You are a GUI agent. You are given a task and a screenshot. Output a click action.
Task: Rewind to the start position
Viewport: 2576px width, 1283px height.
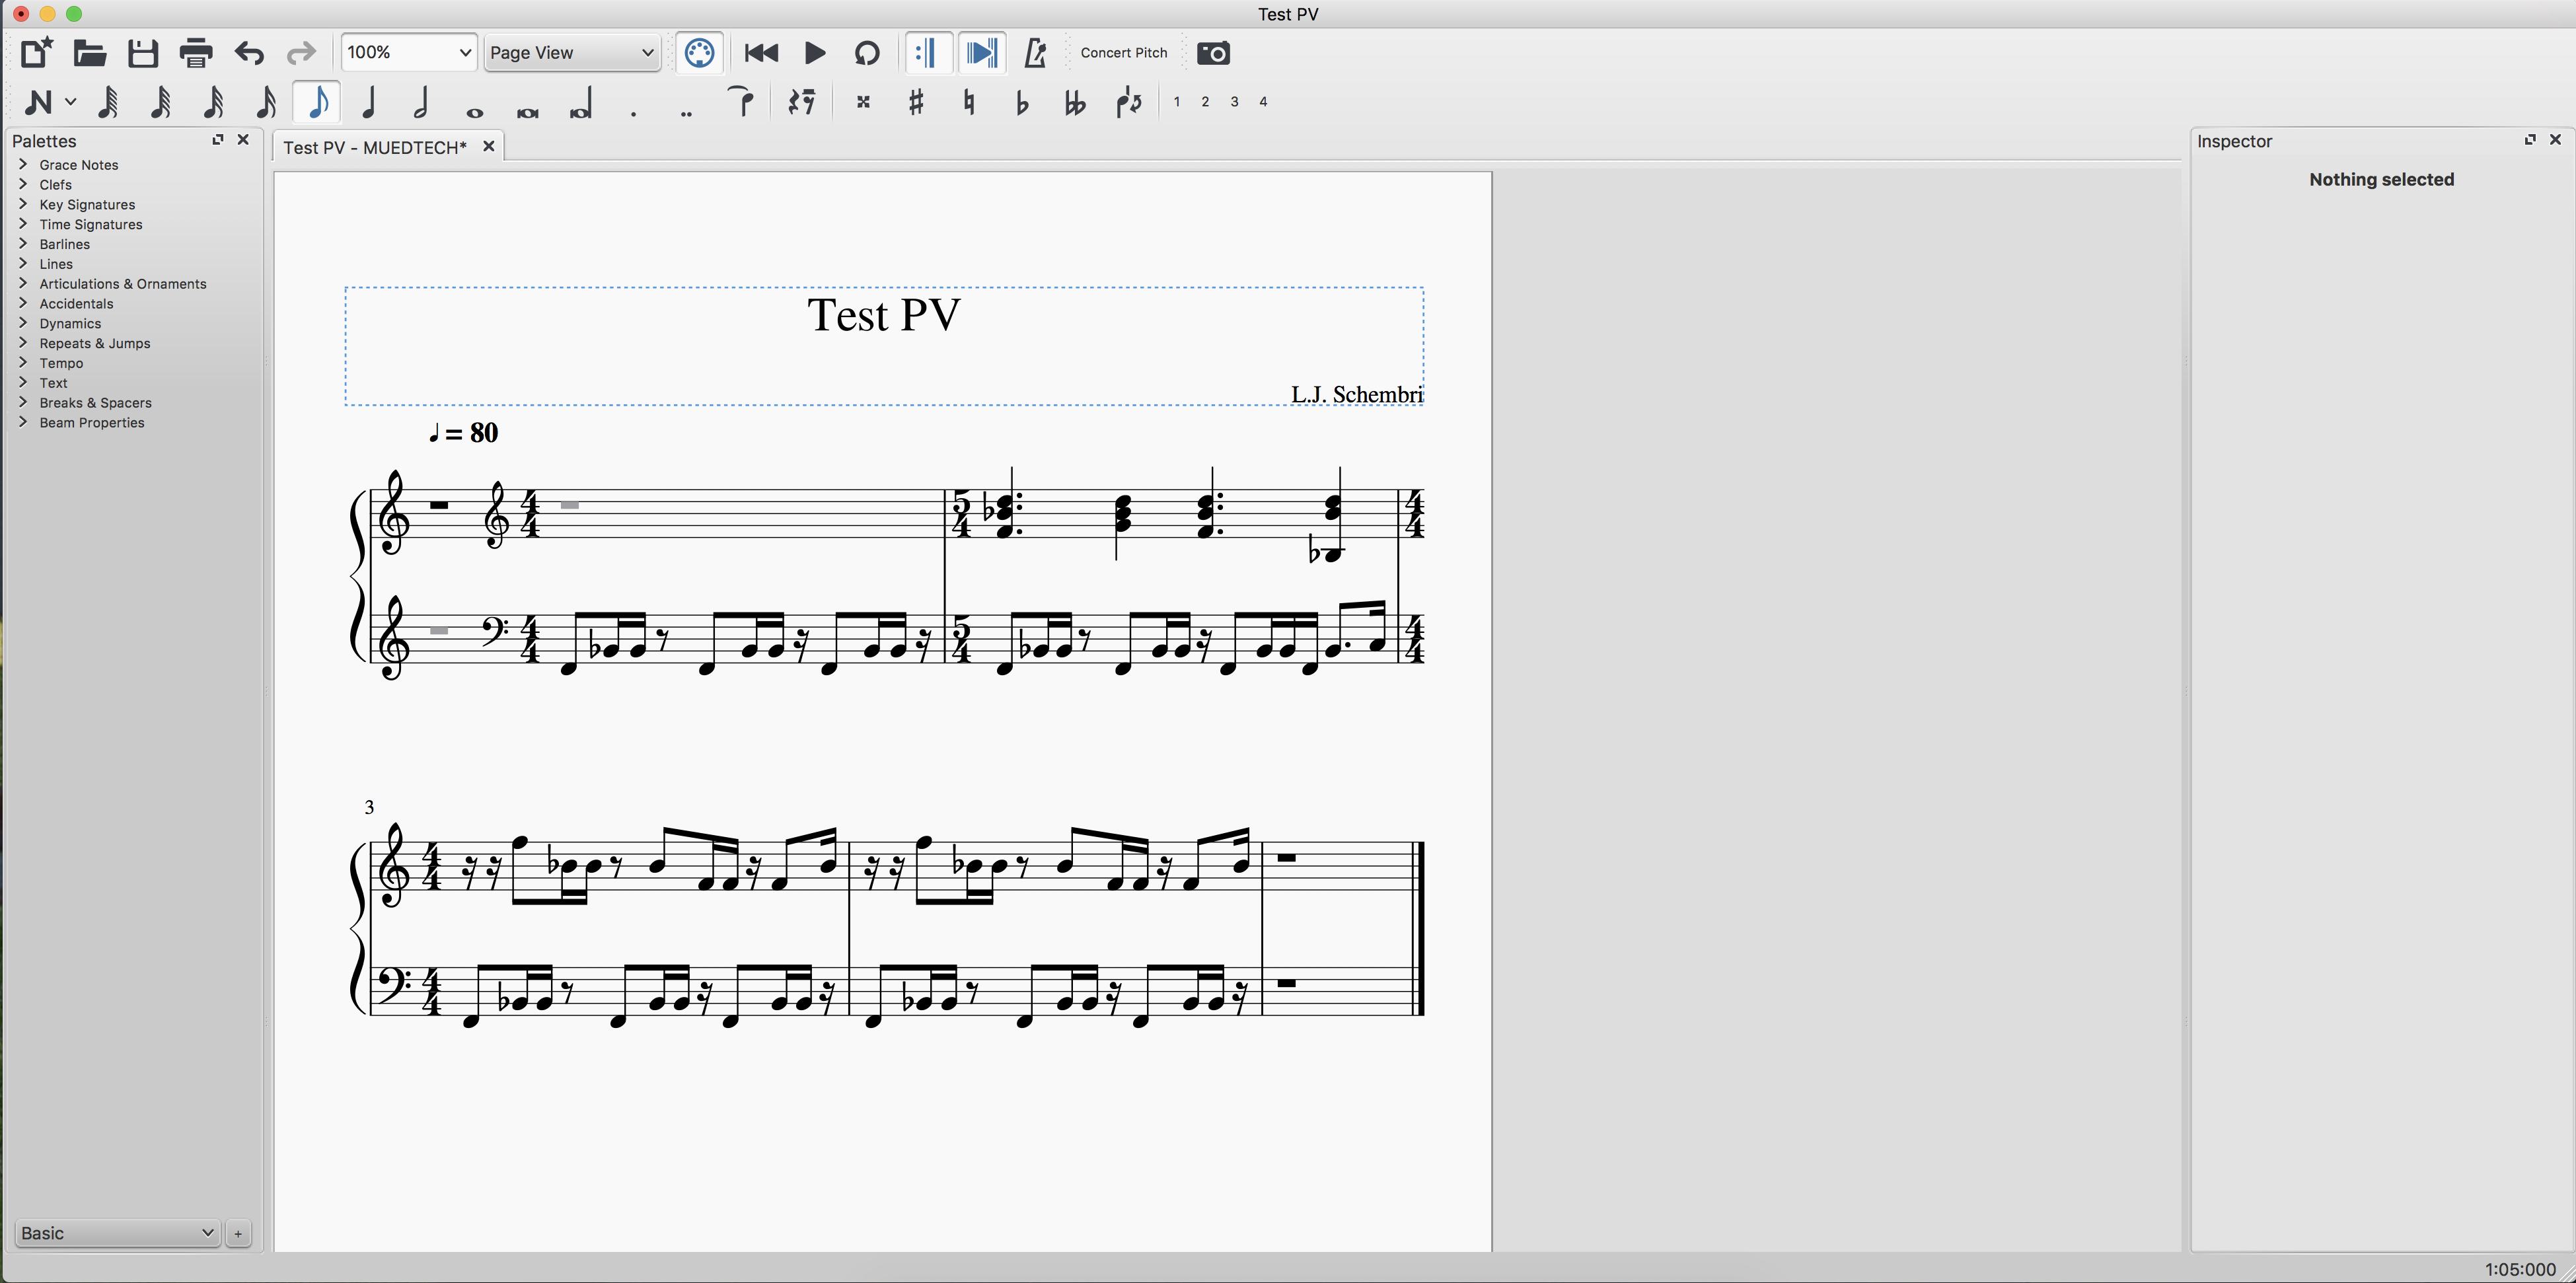[761, 53]
